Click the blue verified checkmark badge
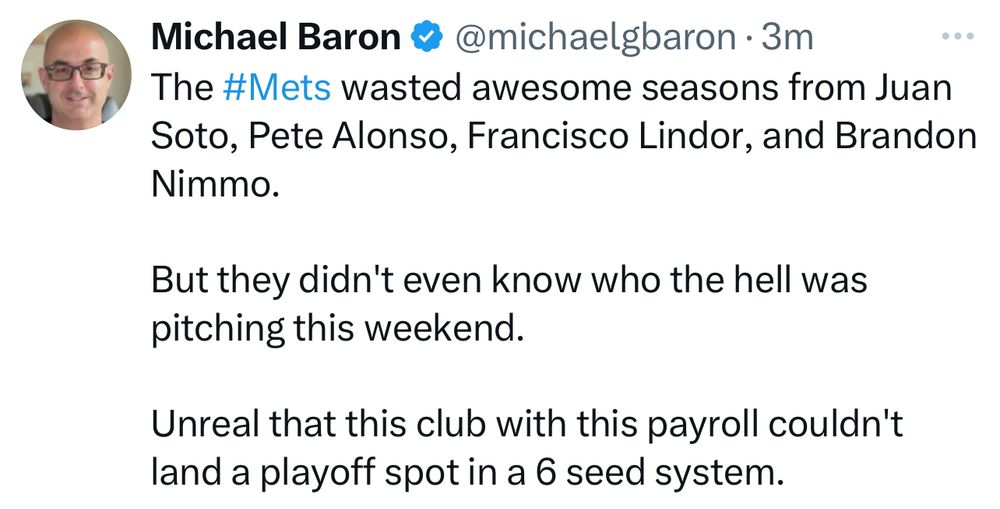Screen dimensions: 1000x509 pos(428,38)
